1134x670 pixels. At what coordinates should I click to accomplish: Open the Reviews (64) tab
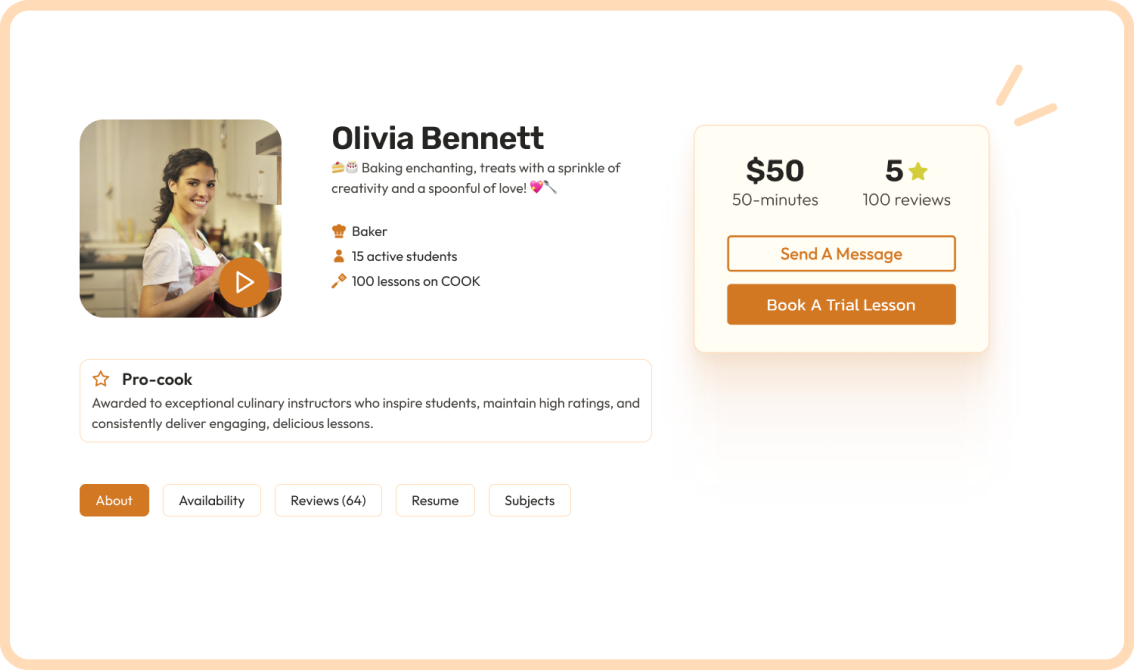tap(328, 500)
